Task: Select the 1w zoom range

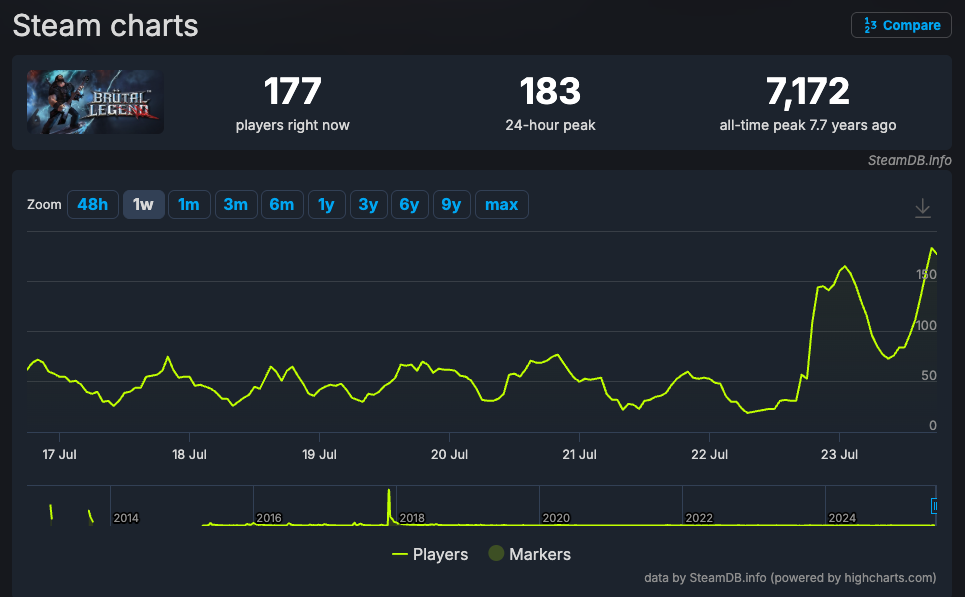Action: click(x=143, y=204)
